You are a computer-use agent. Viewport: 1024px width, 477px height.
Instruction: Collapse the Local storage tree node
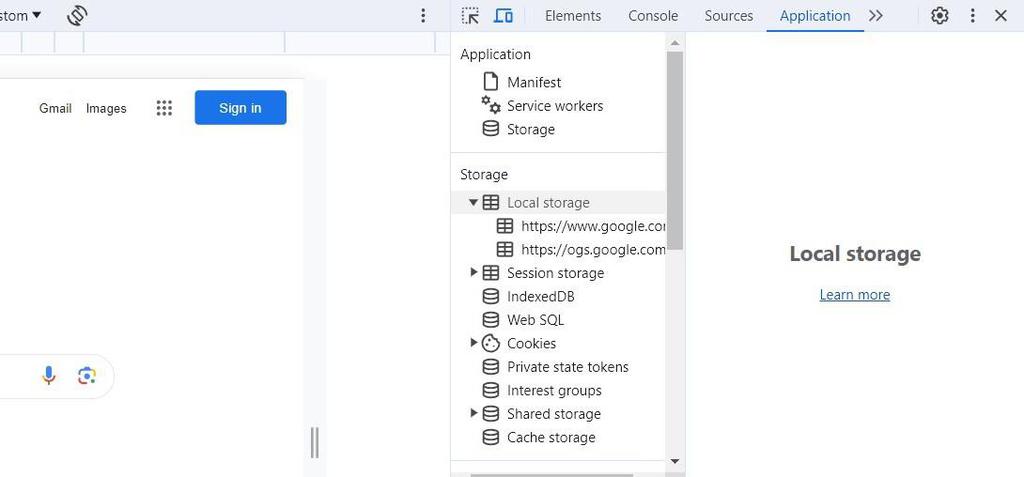474,202
